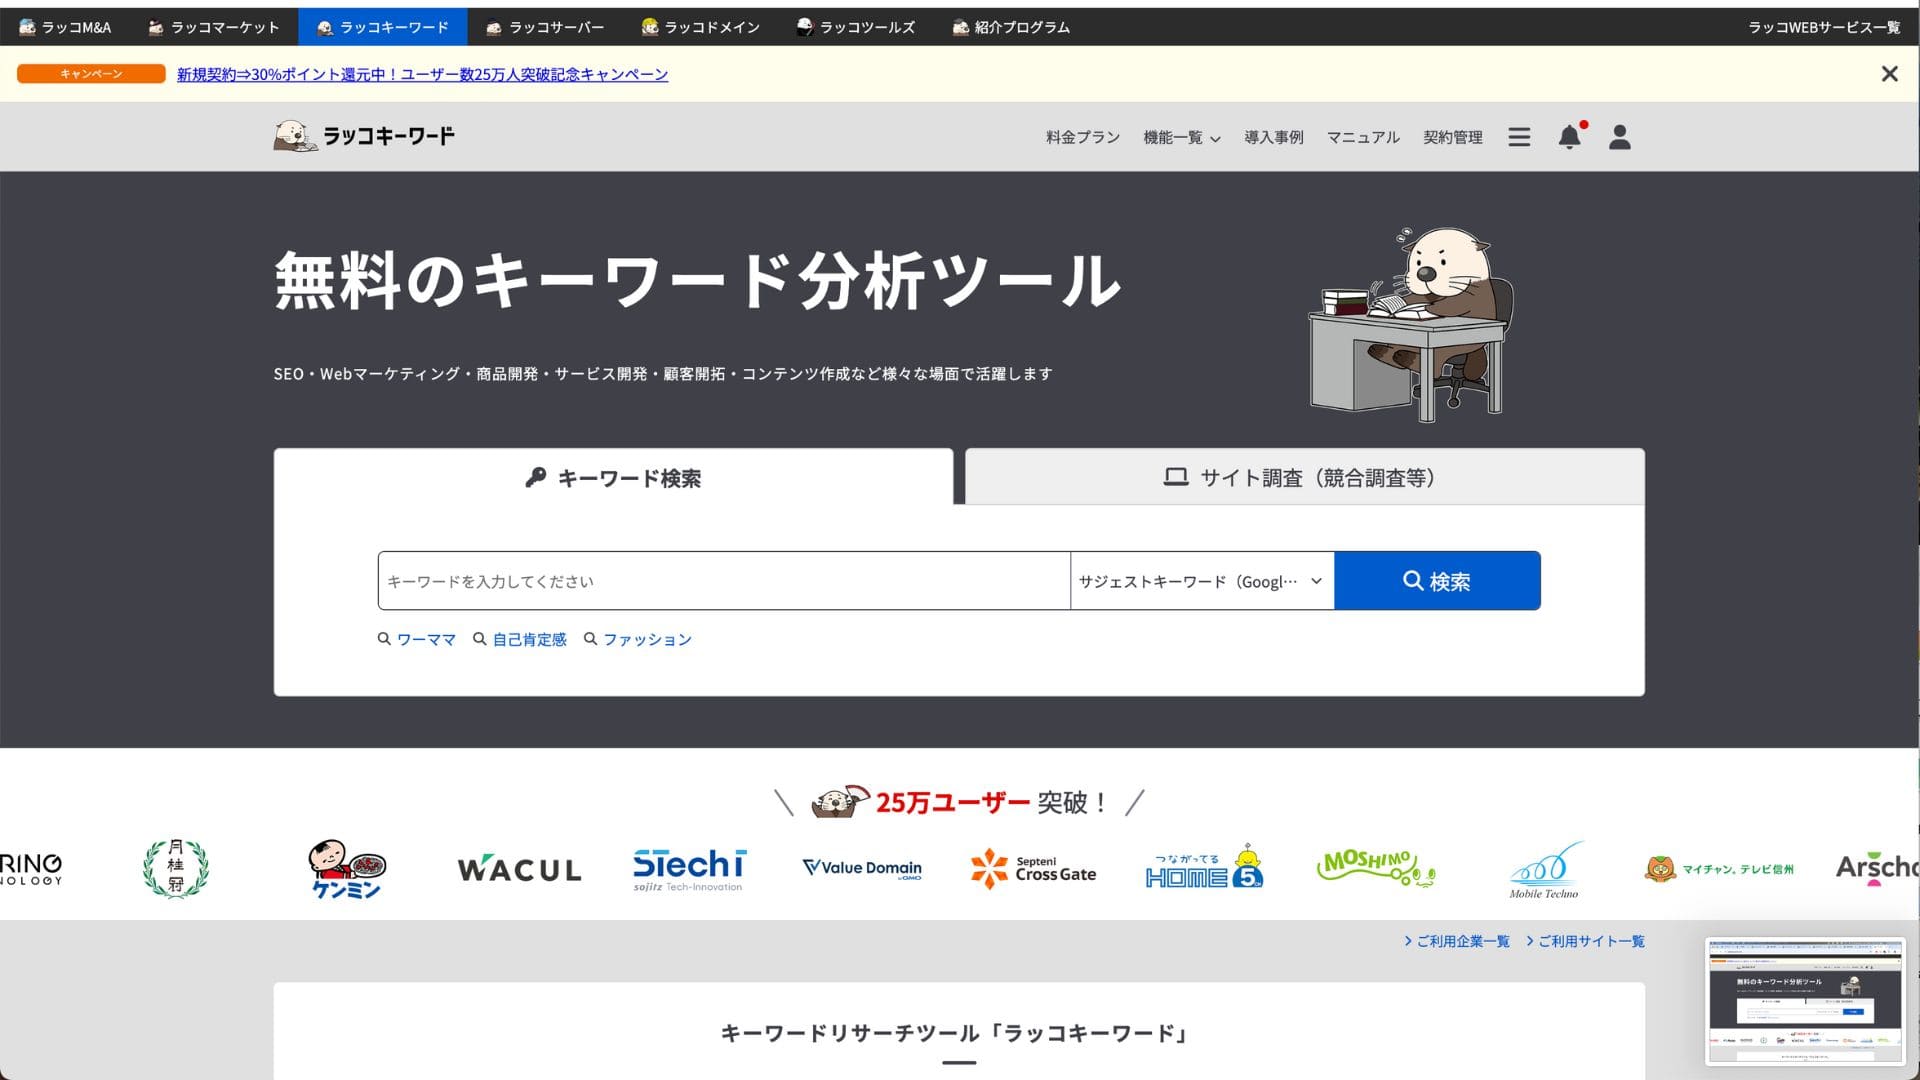Open the ラッコツールズ top bar link
Image resolution: width=1920 pixels, height=1080 pixels.
(856, 27)
